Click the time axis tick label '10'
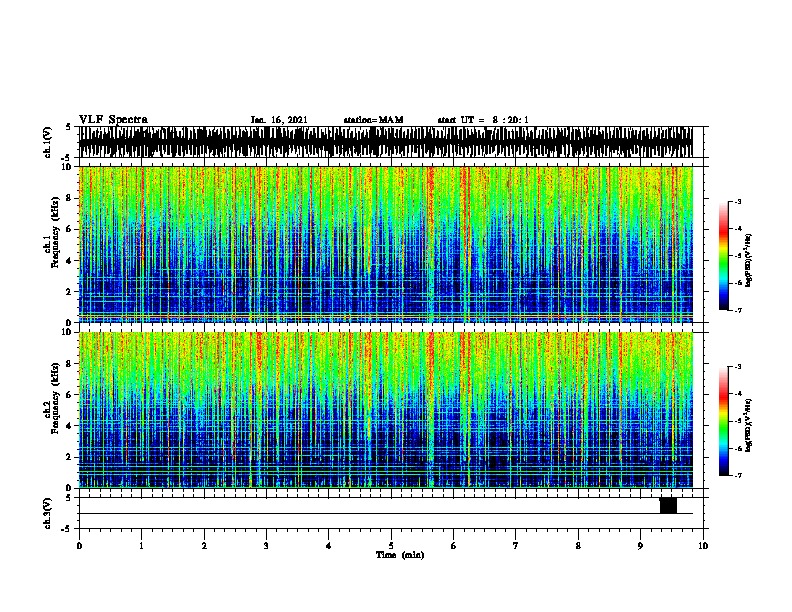Image resolution: width=792 pixels, height=612 pixels. pyautogui.click(x=703, y=546)
